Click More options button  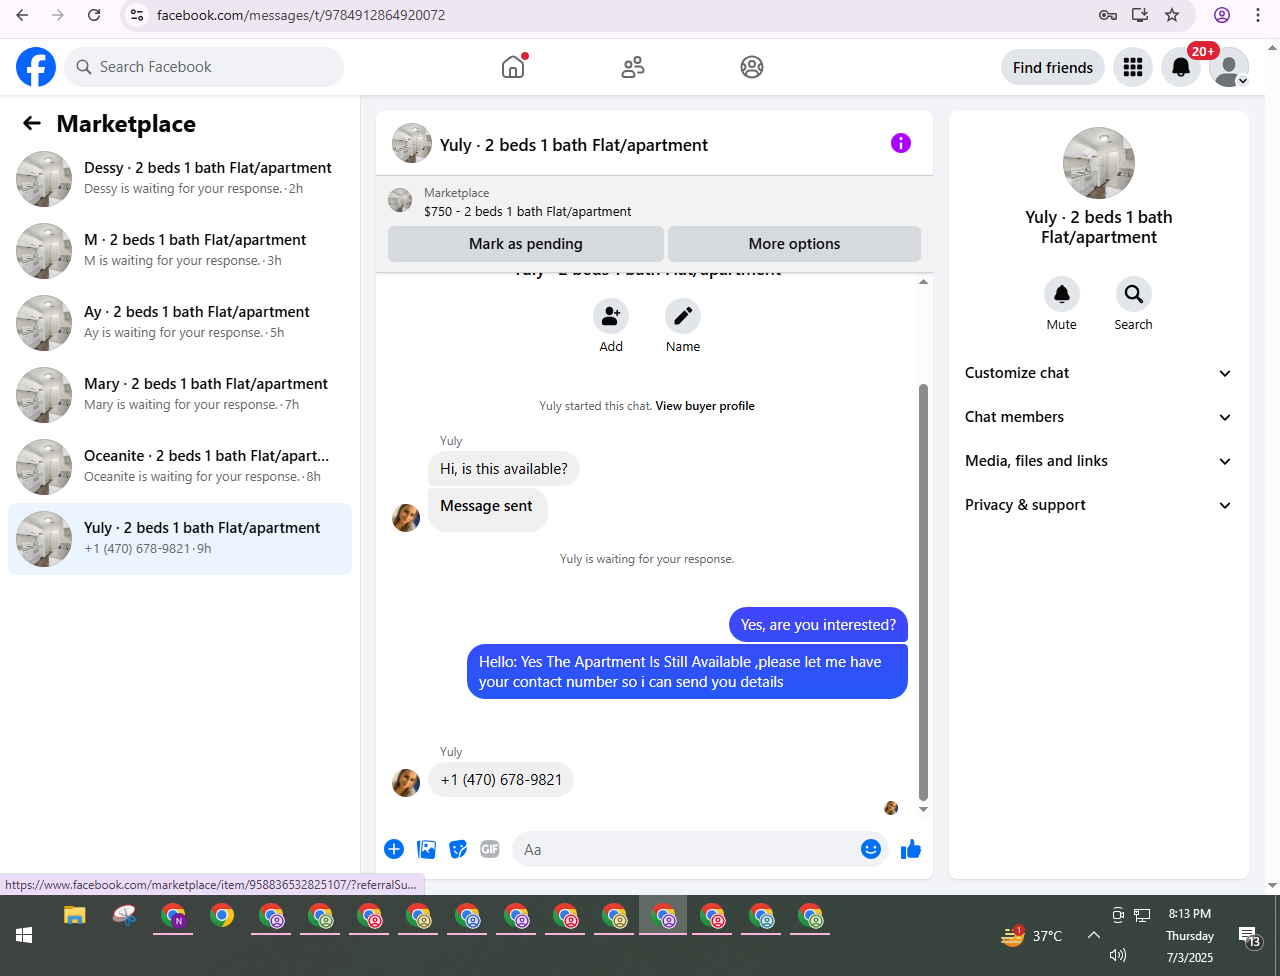pyautogui.click(x=794, y=244)
